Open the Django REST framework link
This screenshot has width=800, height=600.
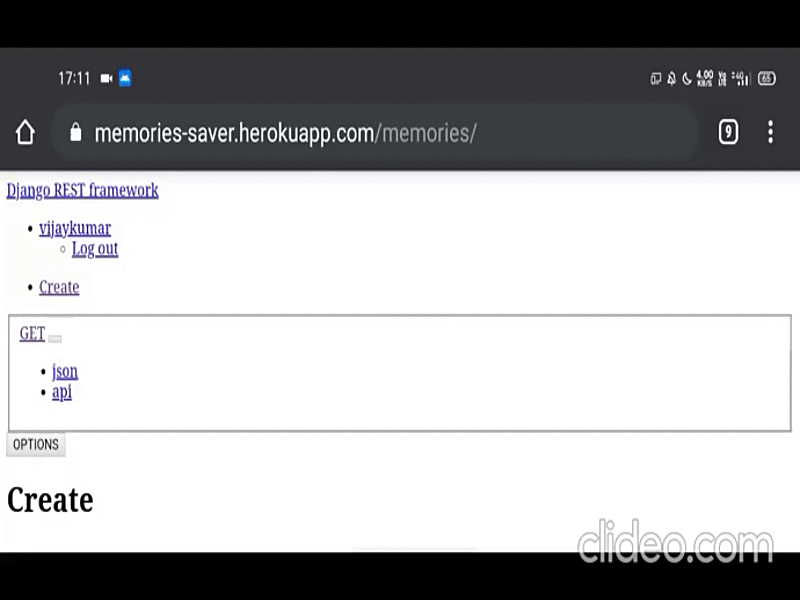(82, 190)
